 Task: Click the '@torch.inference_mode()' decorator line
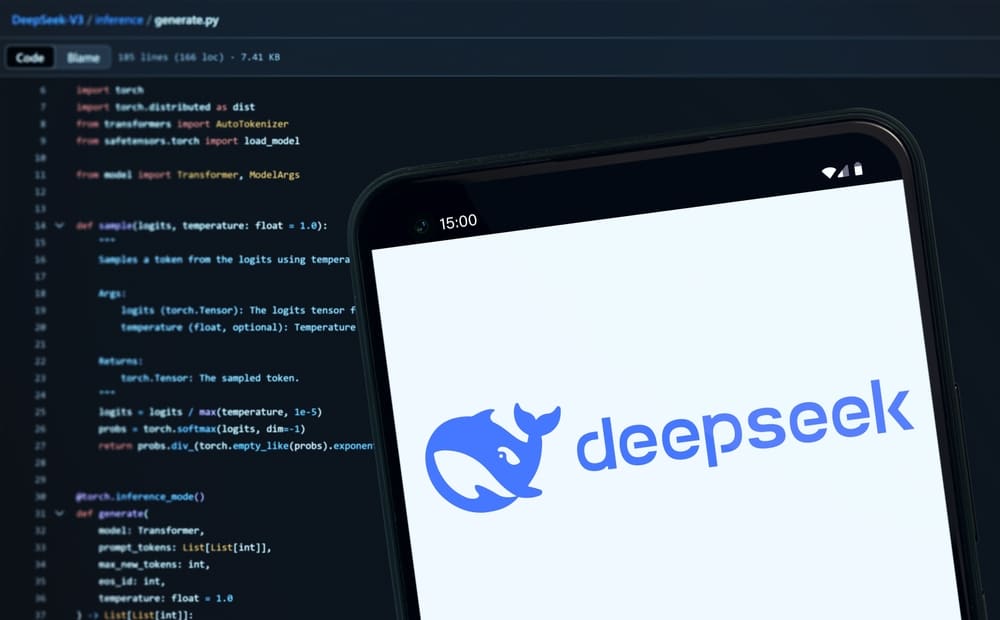pos(140,496)
